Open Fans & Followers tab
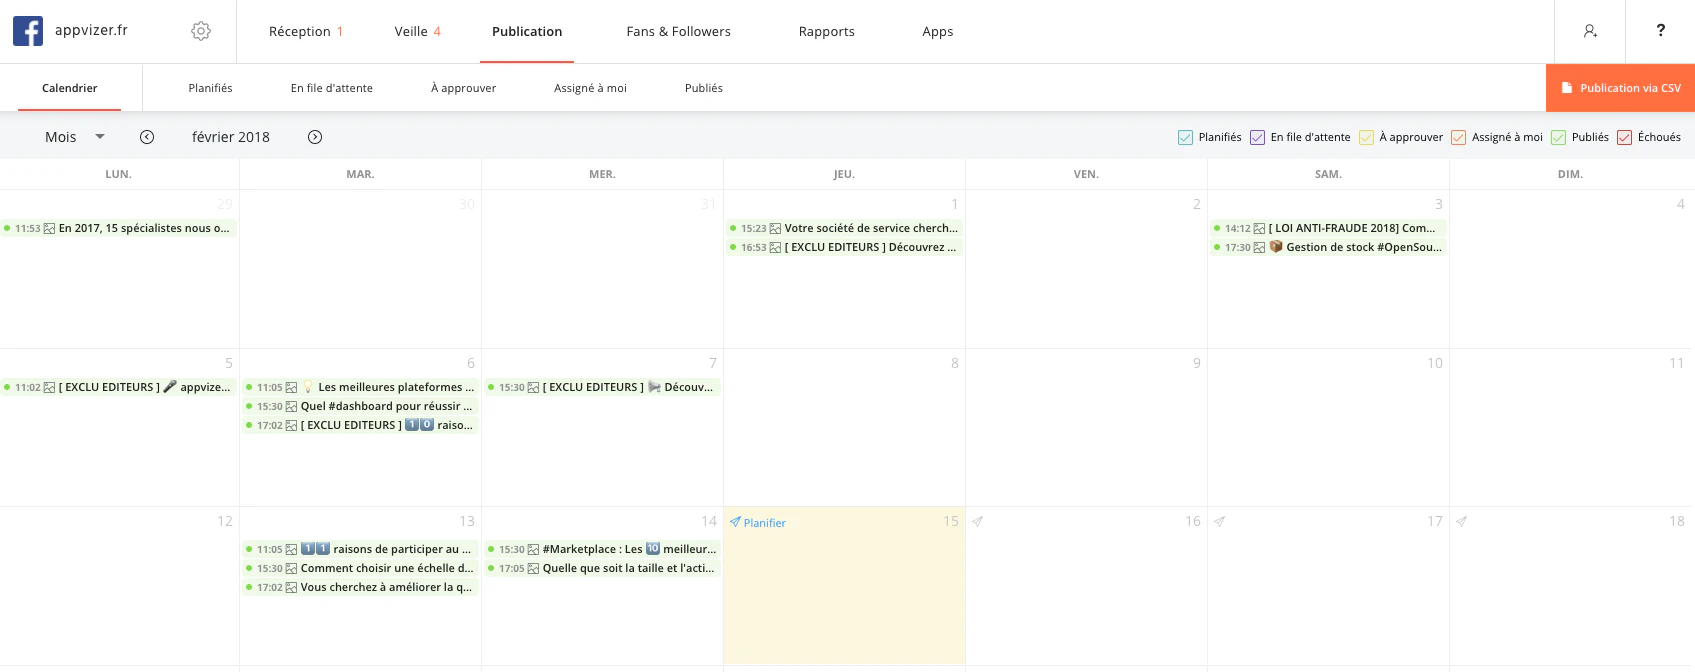This screenshot has height=672, width=1695. [678, 31]
